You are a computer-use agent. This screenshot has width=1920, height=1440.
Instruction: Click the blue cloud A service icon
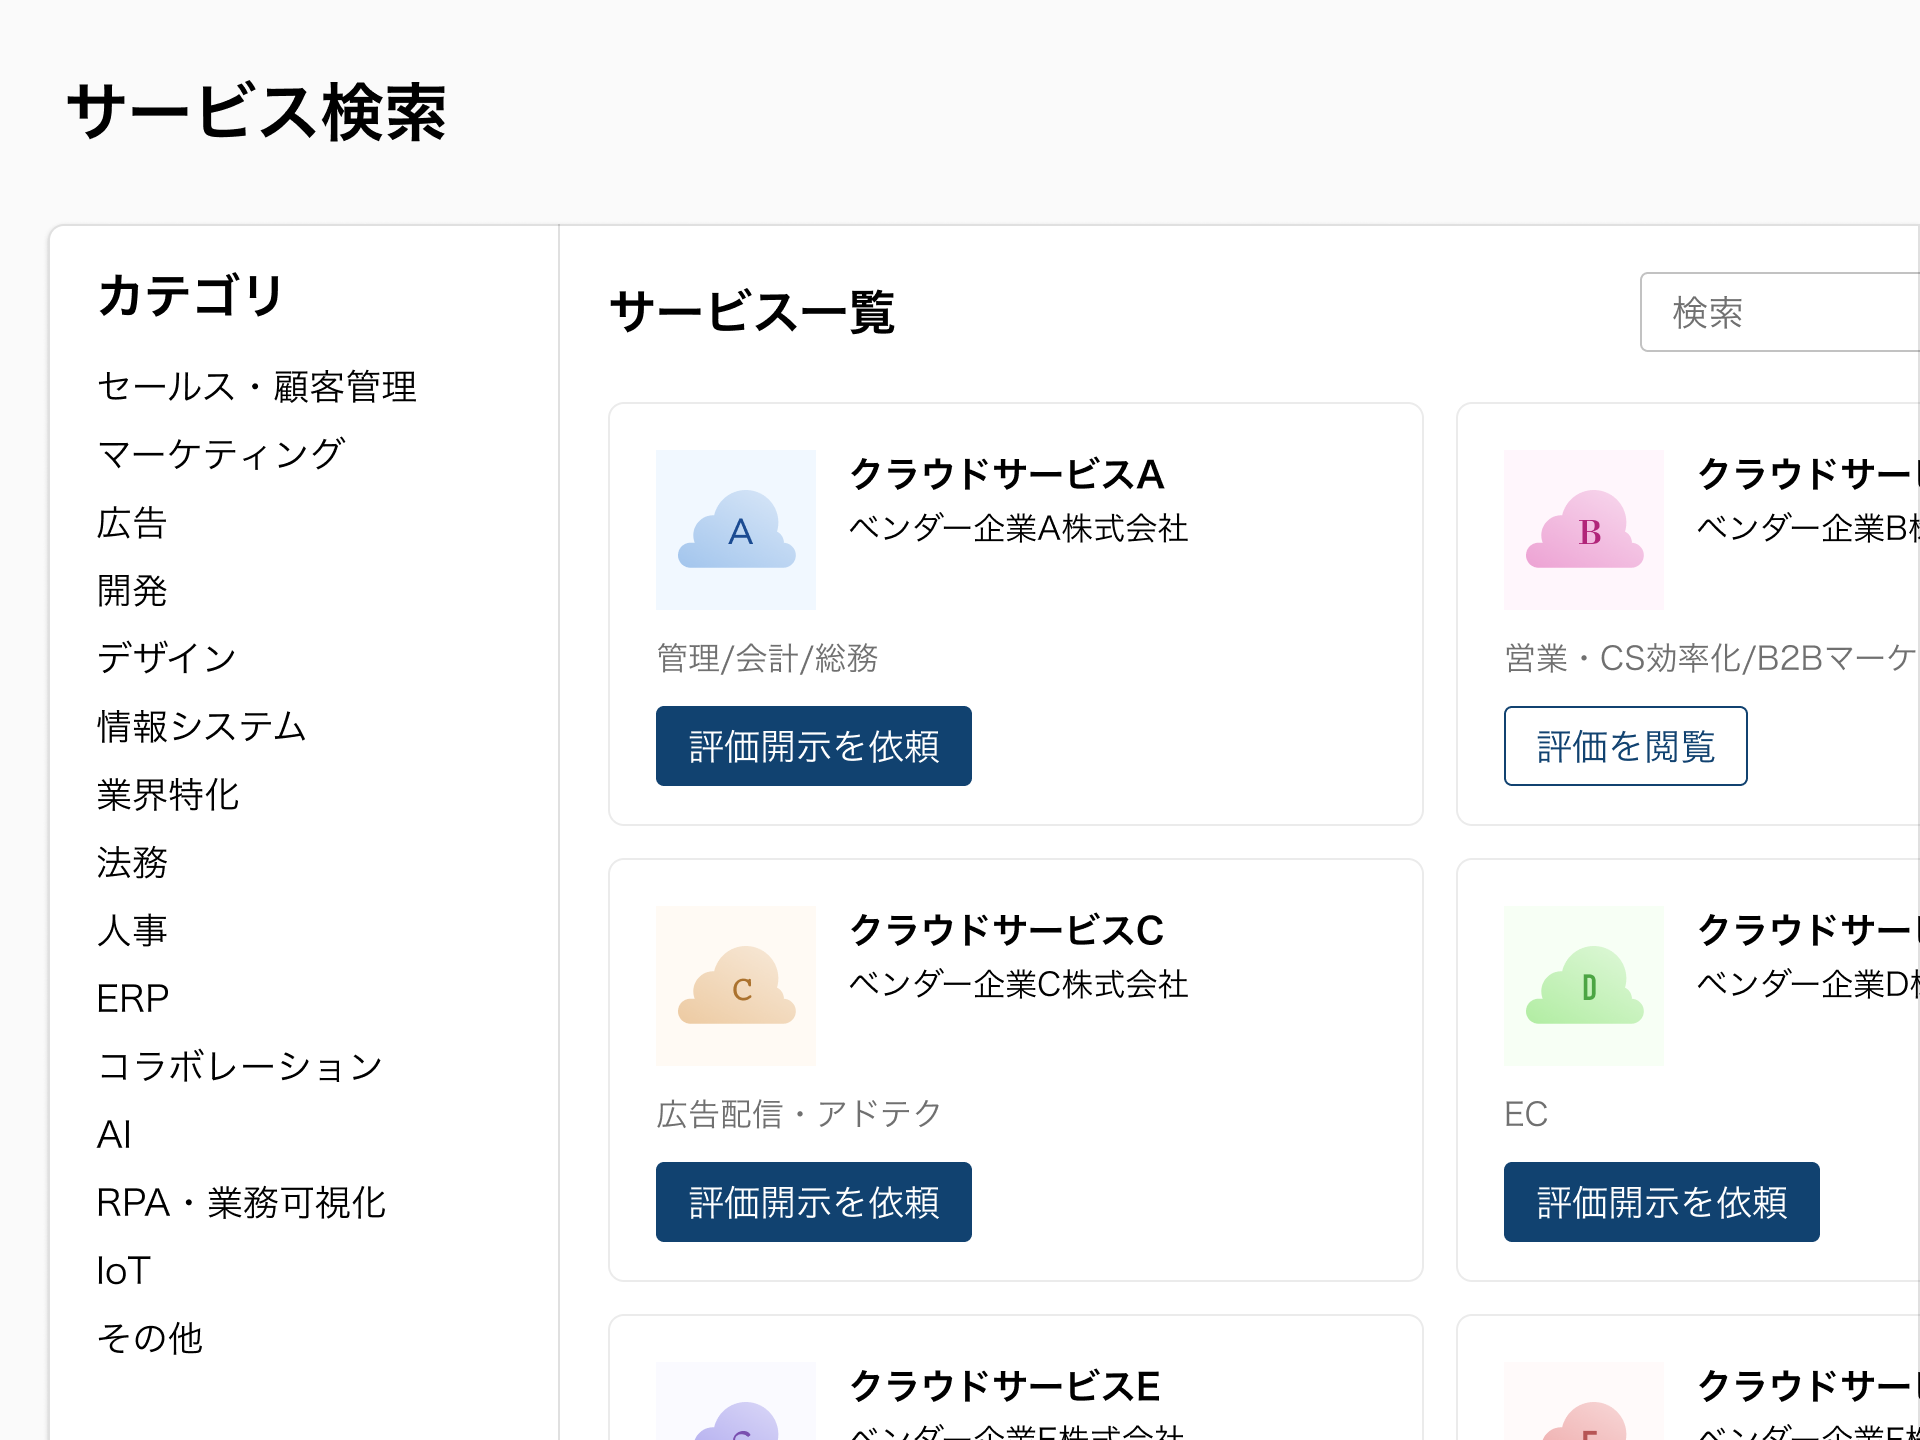tap(736, 530)
